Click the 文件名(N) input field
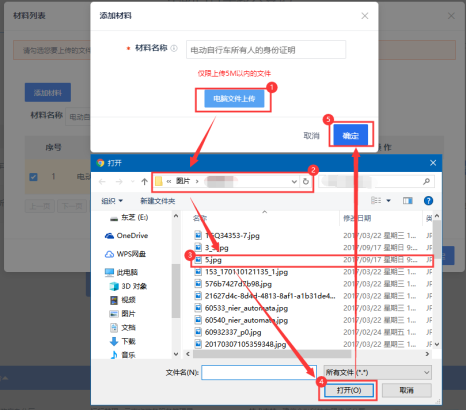This screenshot has height=411, width=466. point(258,373)
